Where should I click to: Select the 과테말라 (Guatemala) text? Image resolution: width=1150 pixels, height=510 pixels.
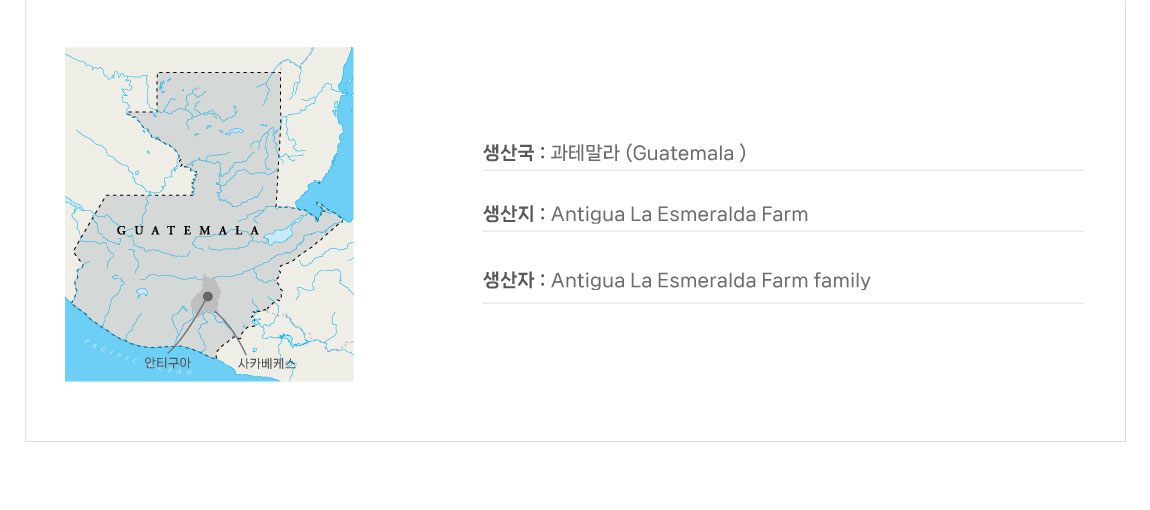(x=648, y=153)
